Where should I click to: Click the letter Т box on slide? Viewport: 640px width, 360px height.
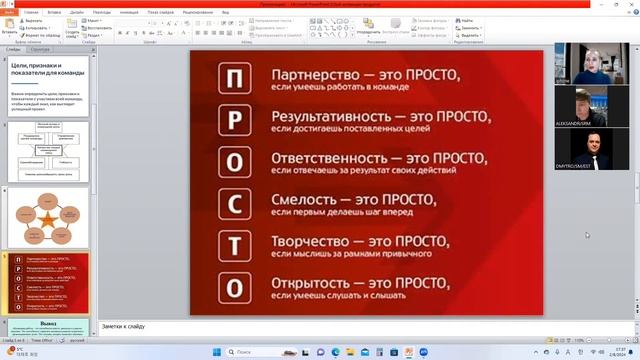(235, 246)
